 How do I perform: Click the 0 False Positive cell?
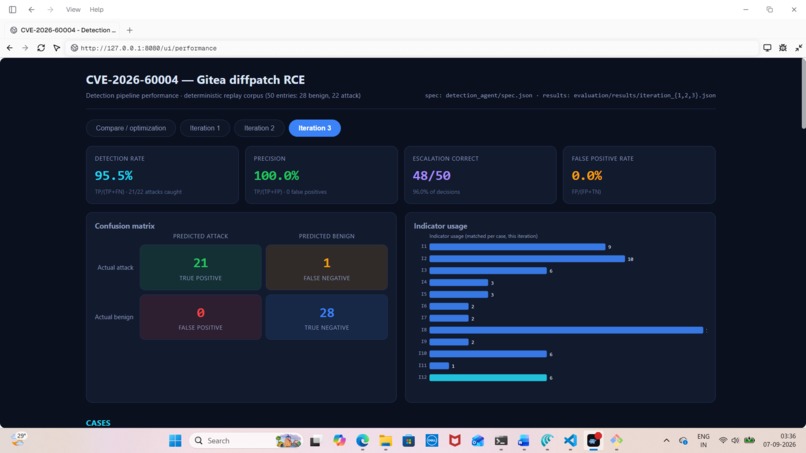(x=200, y=317)
